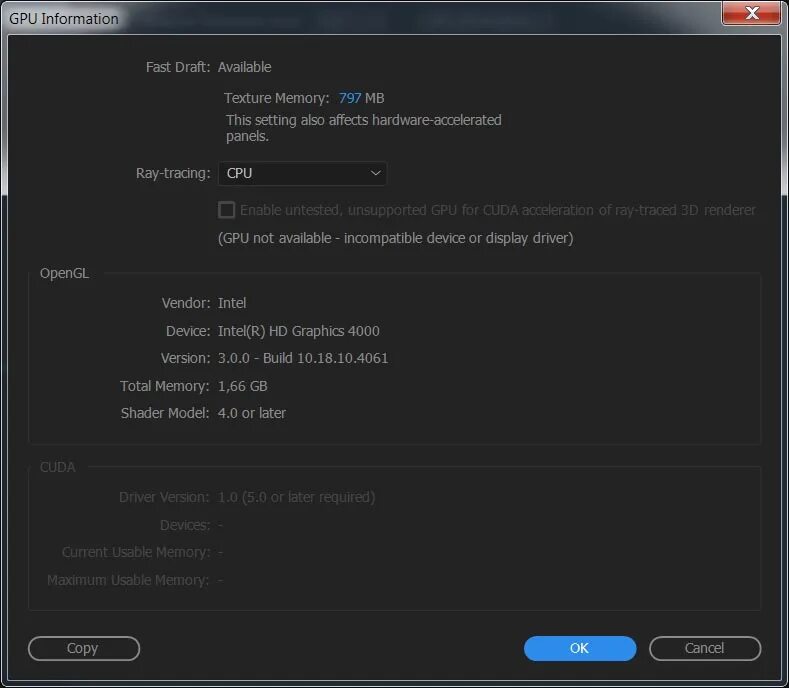This screenshot has height=688, width=789.
Task: Click the GPU not available message
Action: point(396,238)
